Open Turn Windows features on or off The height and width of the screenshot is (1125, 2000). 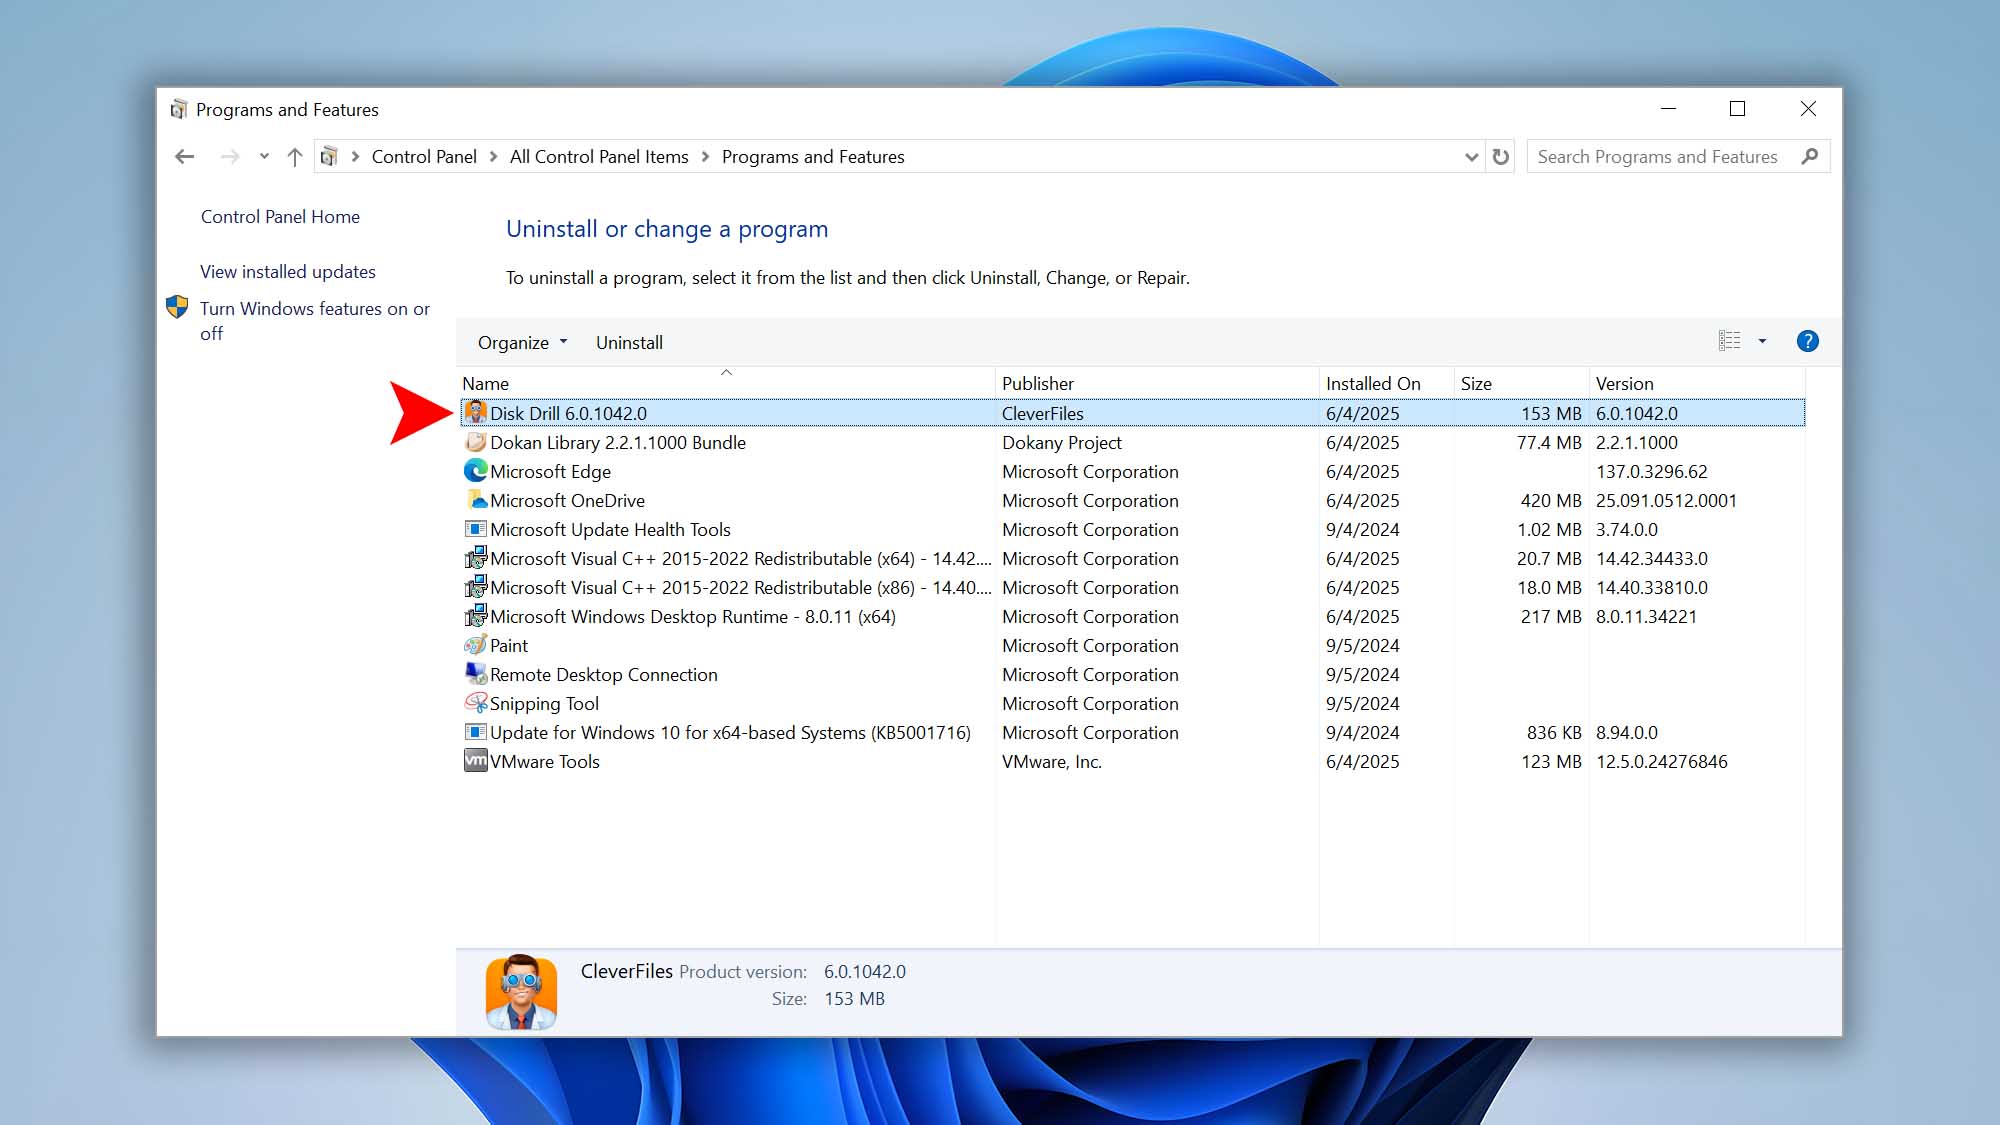point(315,320)
